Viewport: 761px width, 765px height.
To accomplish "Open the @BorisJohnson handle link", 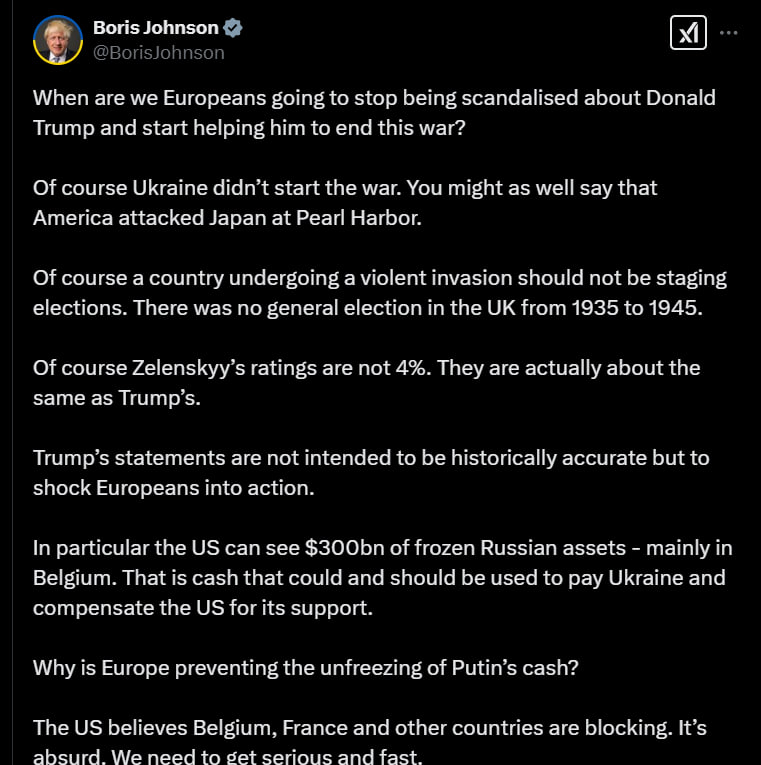I will click(x=159, y=53).
